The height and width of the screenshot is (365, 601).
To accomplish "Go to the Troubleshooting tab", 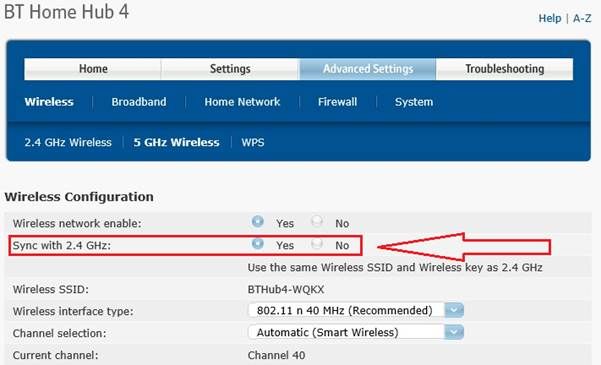I will click(x=504, y=69).
